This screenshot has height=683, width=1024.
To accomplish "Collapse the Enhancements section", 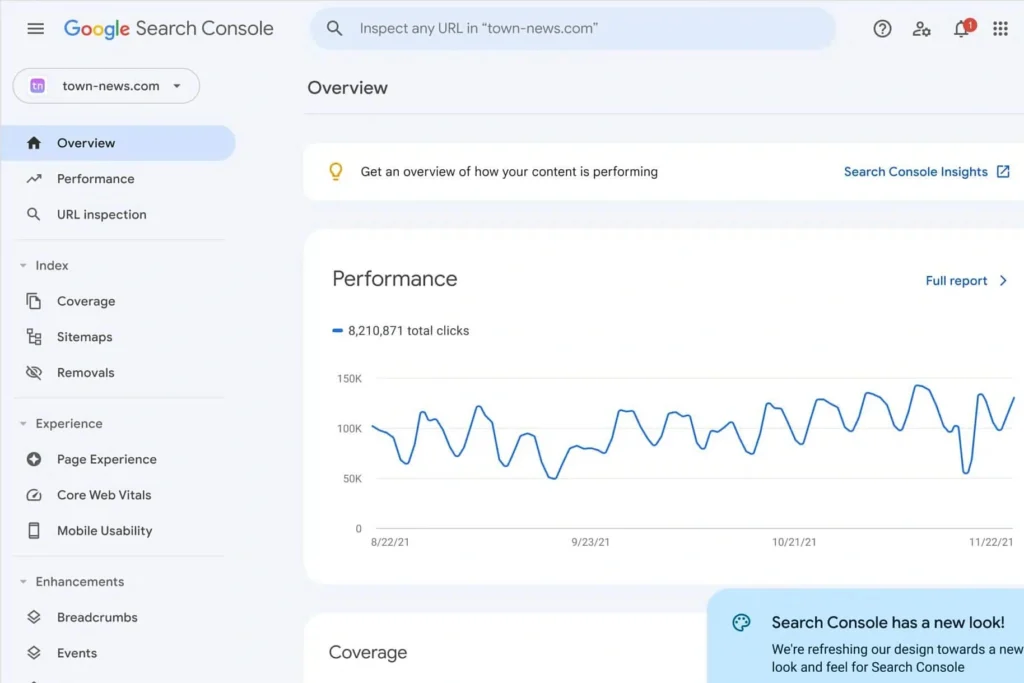I will (24, 582).
